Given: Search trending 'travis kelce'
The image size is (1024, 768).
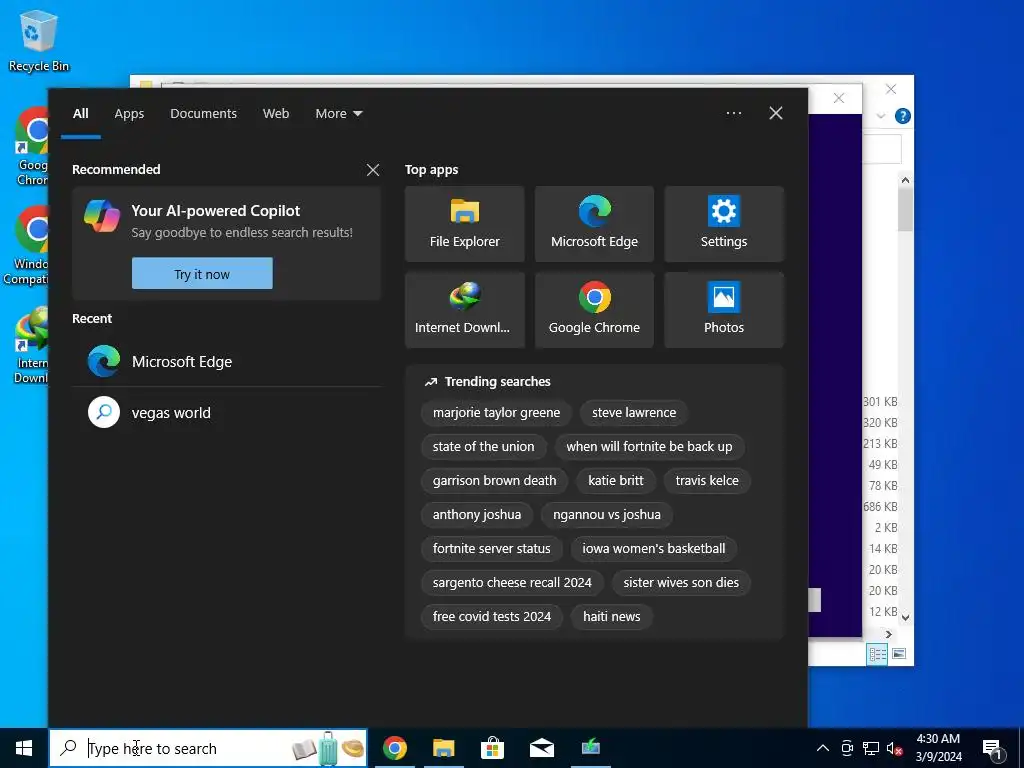Looking at the screenshot, I should click(x=707, y=481).
